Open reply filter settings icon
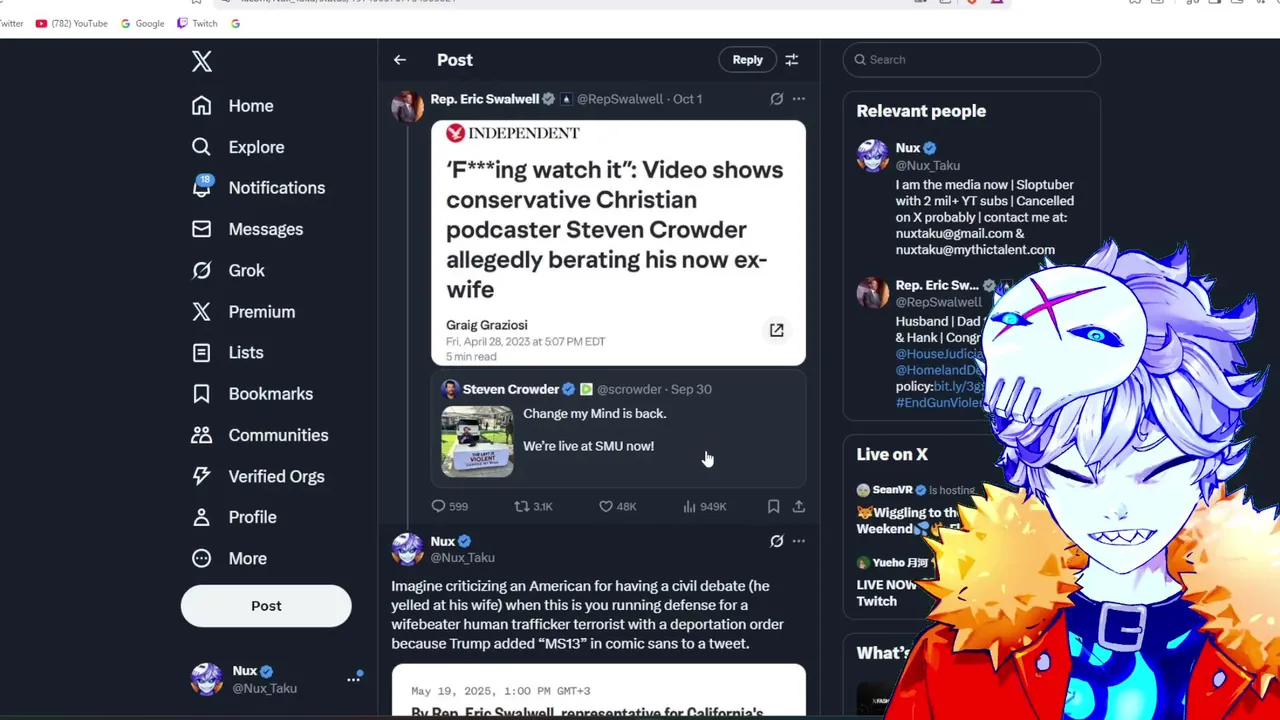The height and width of the screenshot is (720, 1280). pyautogui.click(x=792, y=60)
